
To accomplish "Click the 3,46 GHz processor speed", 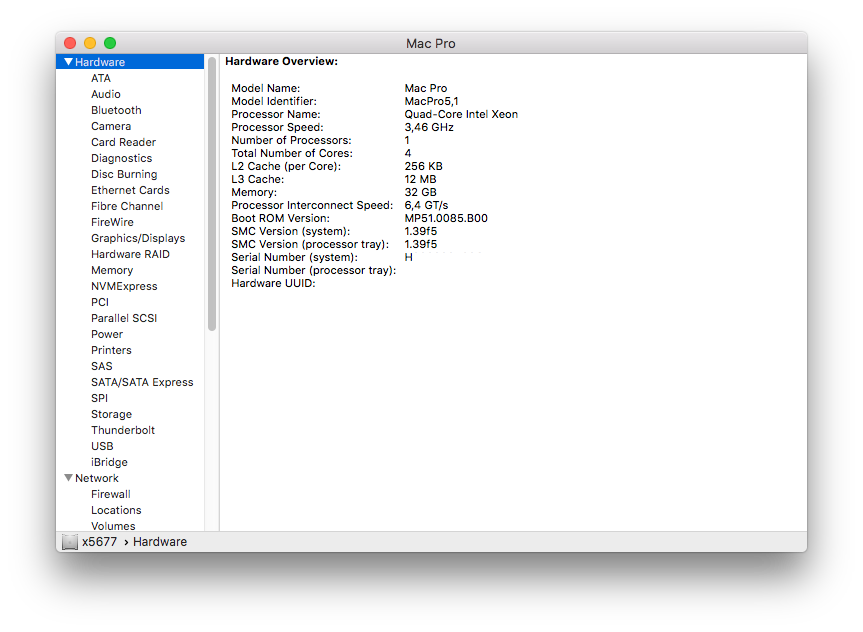I will 429,127.
